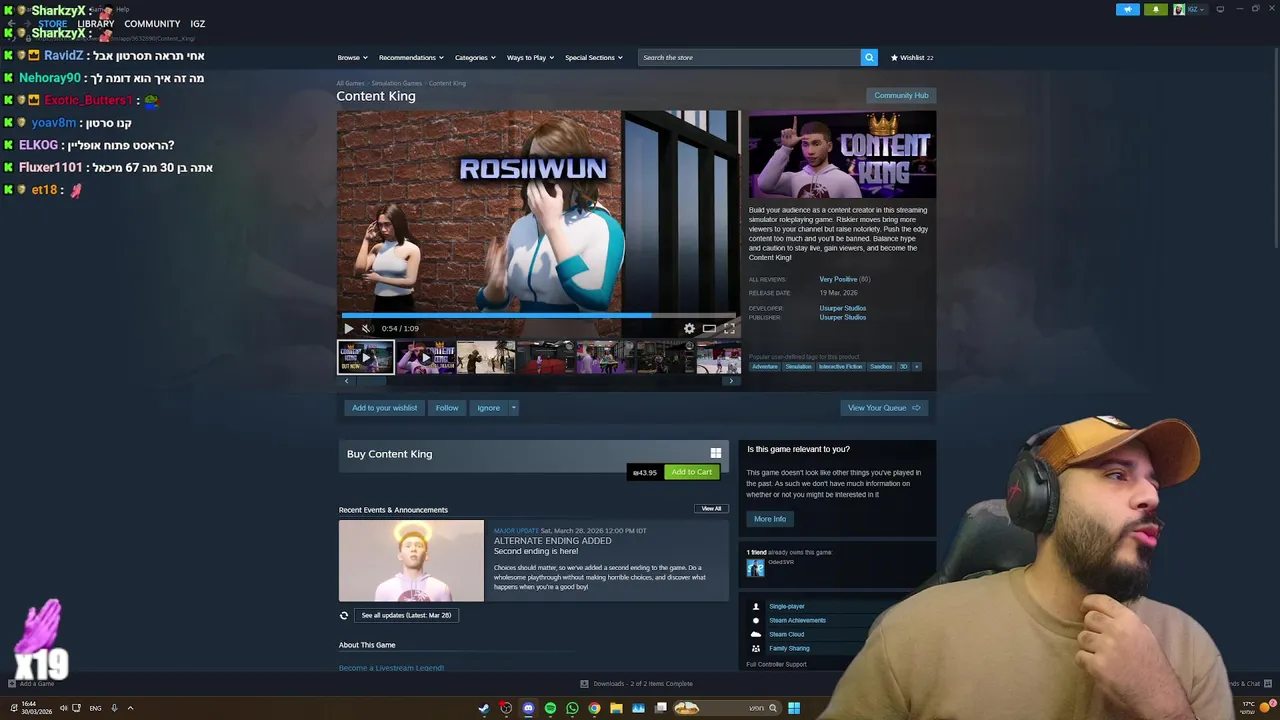Open the Recommendations dropdown menu
1280x720 pixels.
click(x=411, y=57)
